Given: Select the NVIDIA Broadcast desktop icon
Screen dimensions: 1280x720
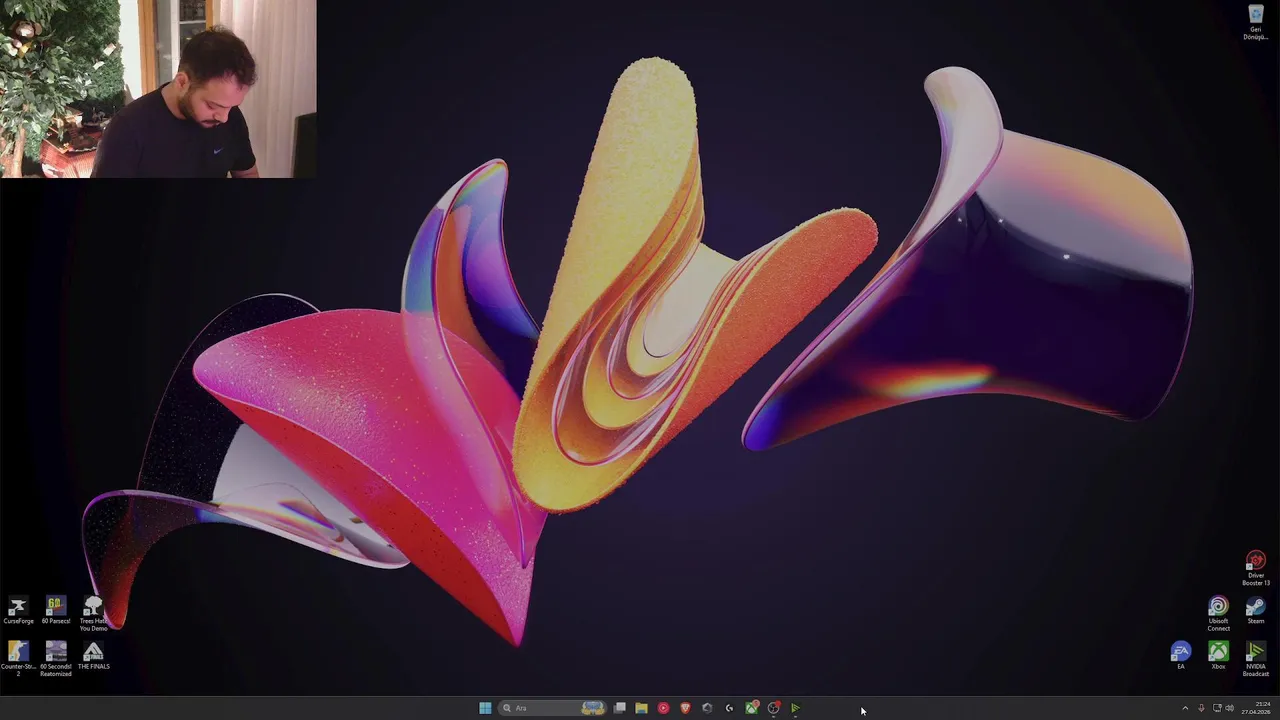Looking at the screenshot, I should point(1256,659).
